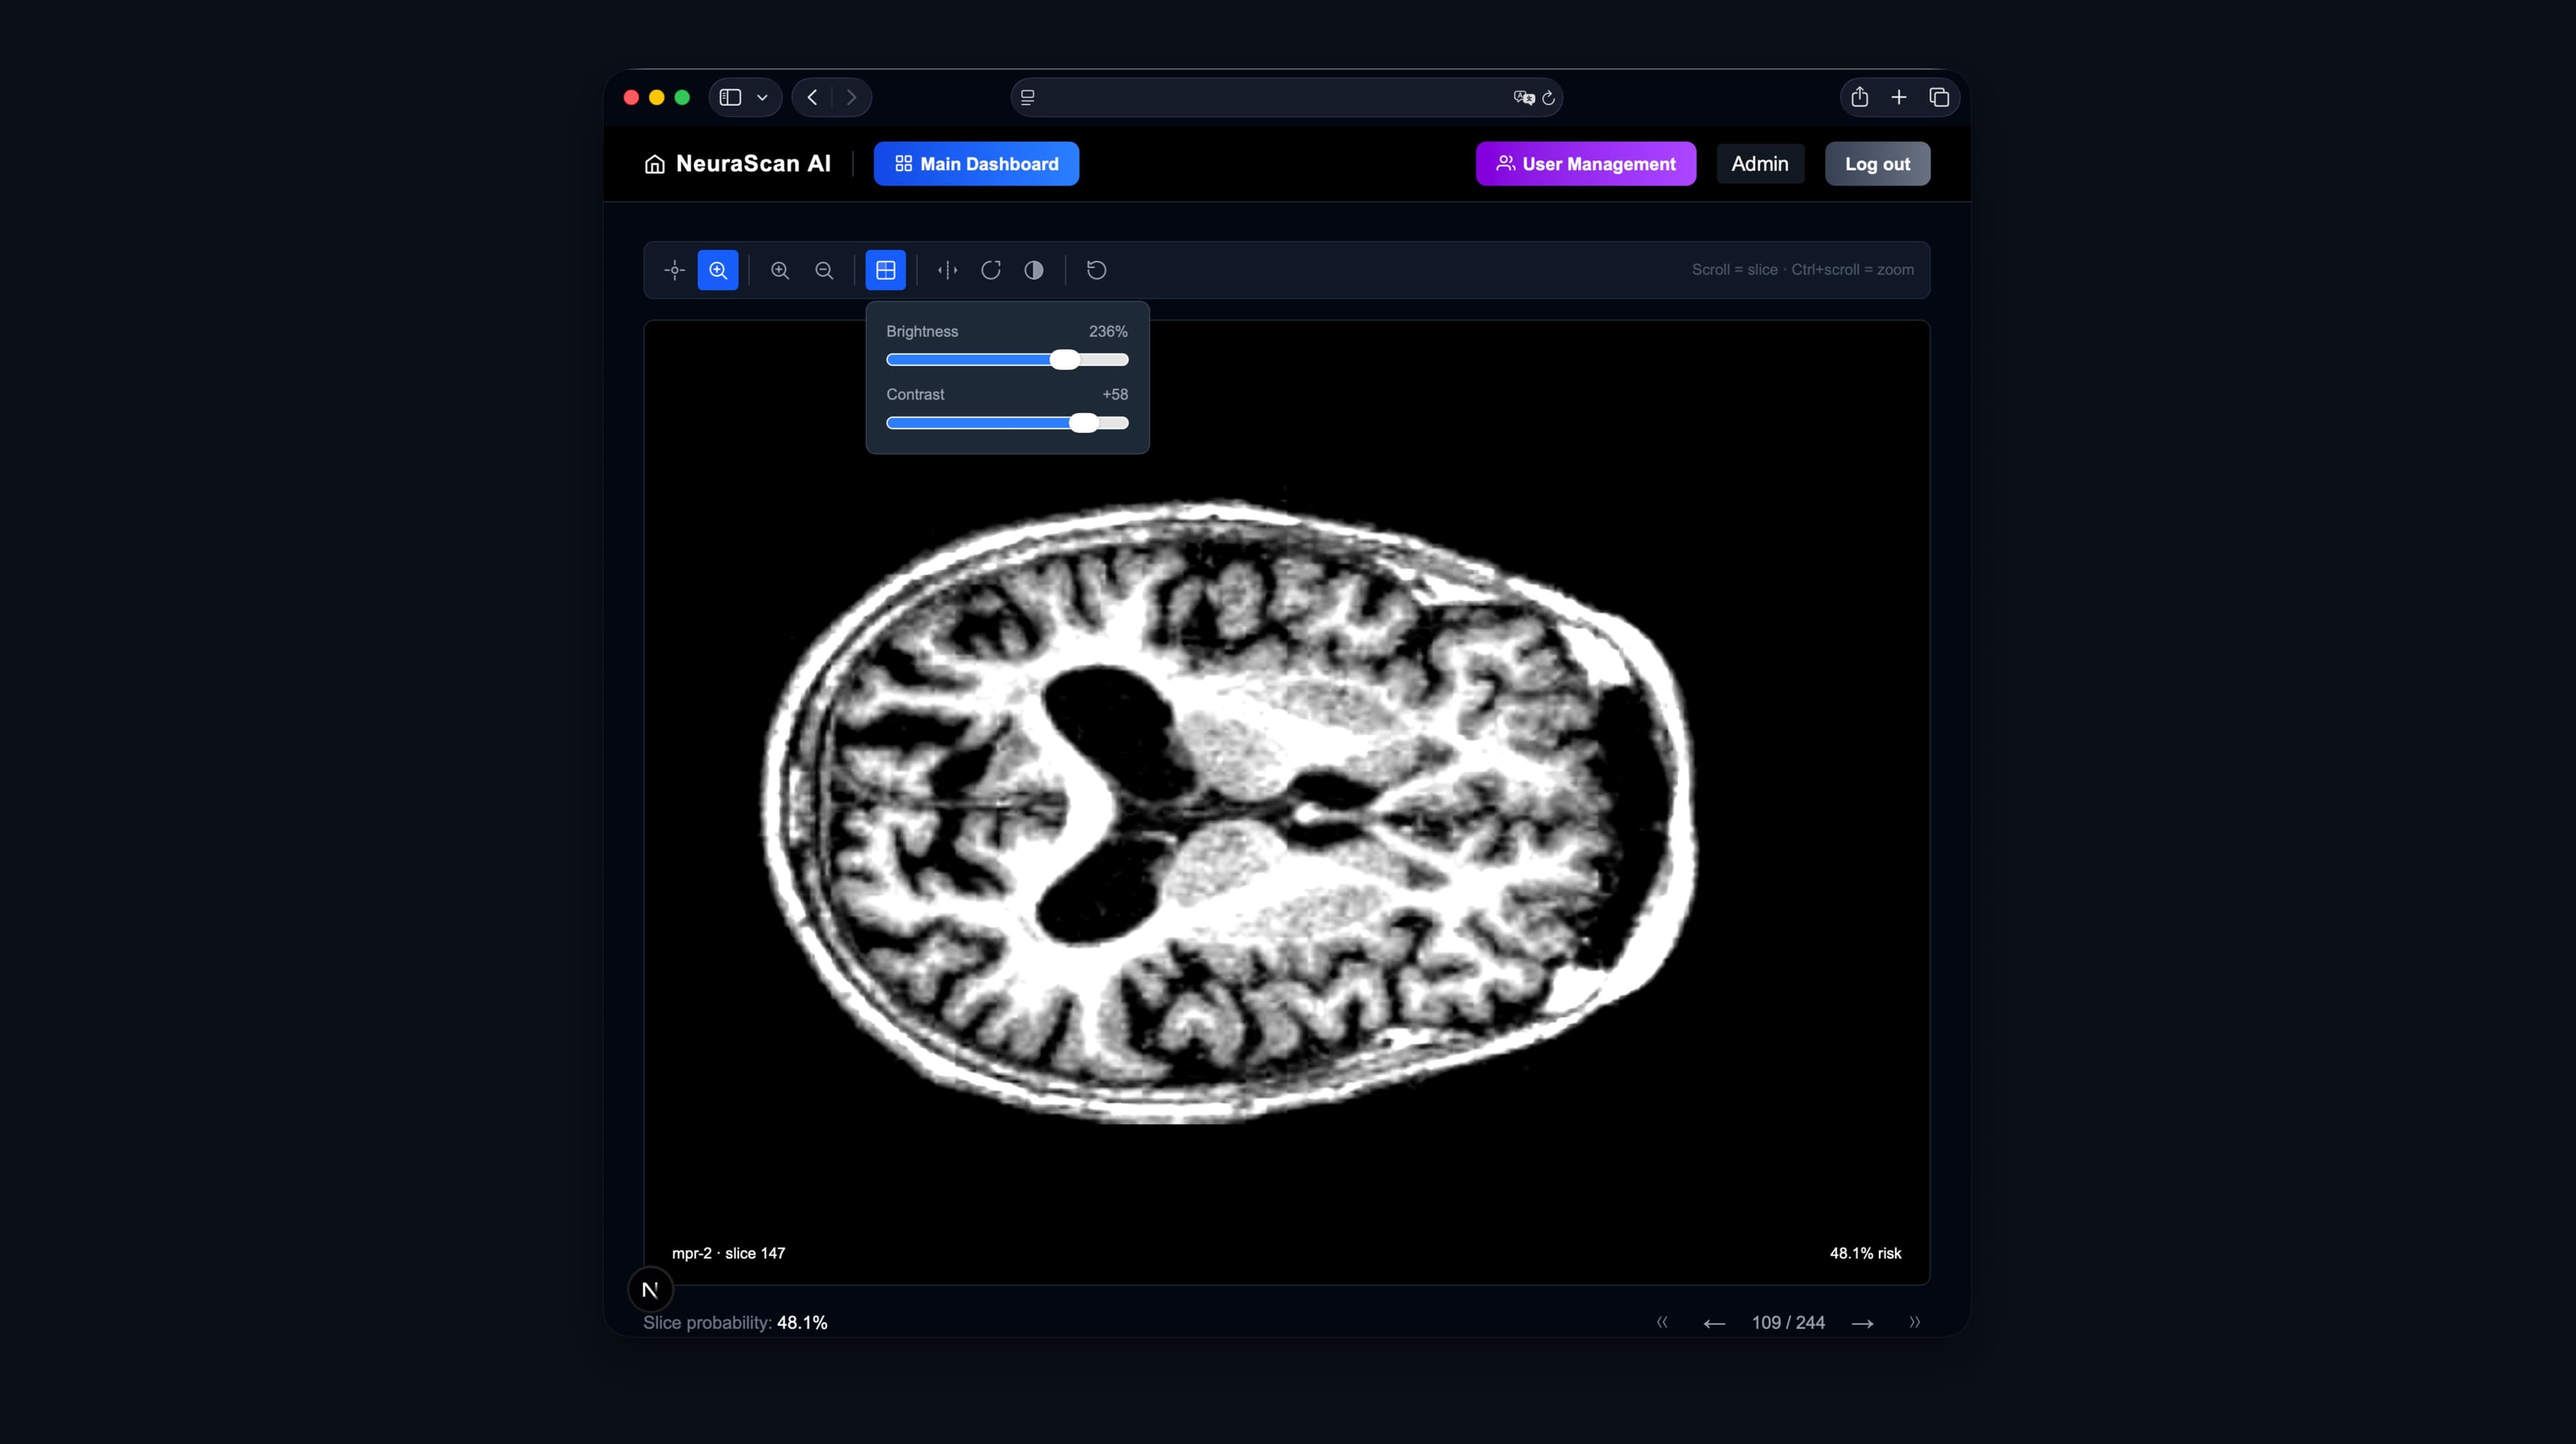Adjust the Contrast slider
Image resolution: width=2576 pixels, height=1444 pixels.
pos(1007,423)
